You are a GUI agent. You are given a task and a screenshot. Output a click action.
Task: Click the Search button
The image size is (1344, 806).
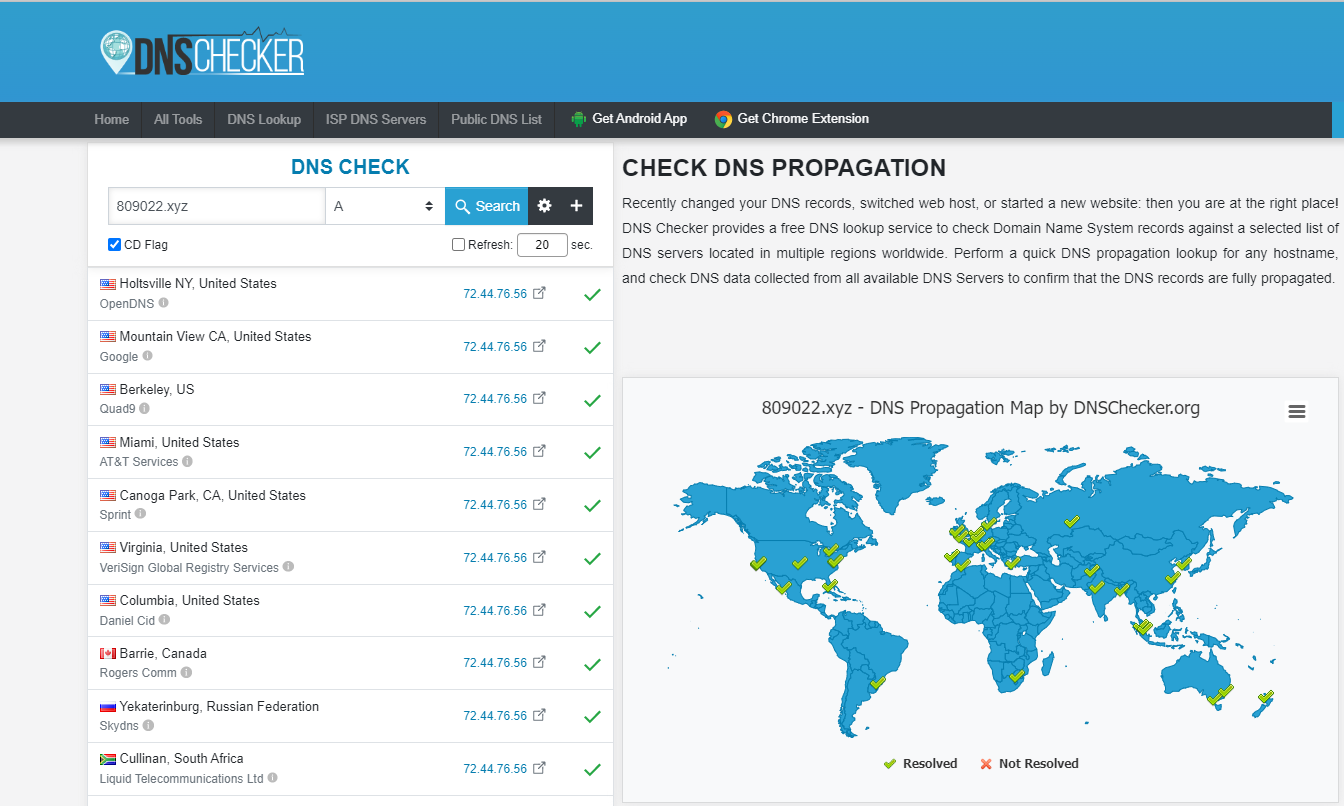click(486, 205)
